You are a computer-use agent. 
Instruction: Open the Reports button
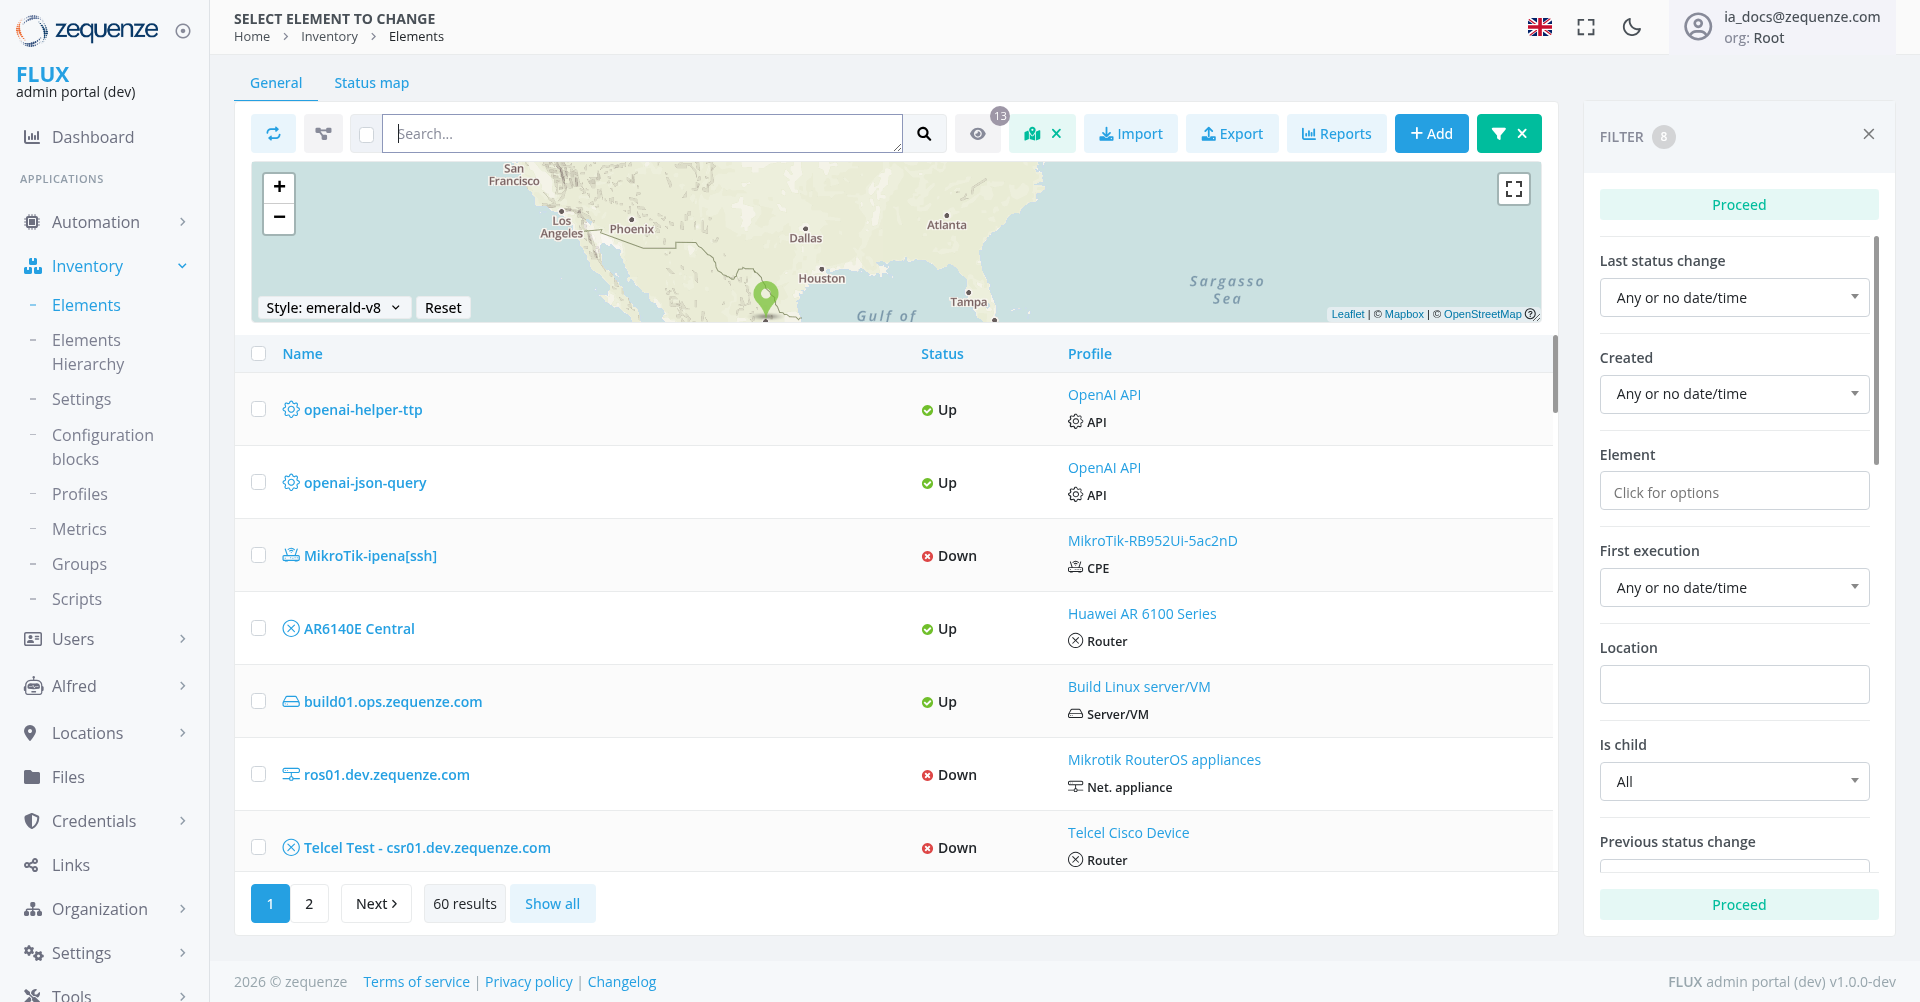coord(1336,134)
